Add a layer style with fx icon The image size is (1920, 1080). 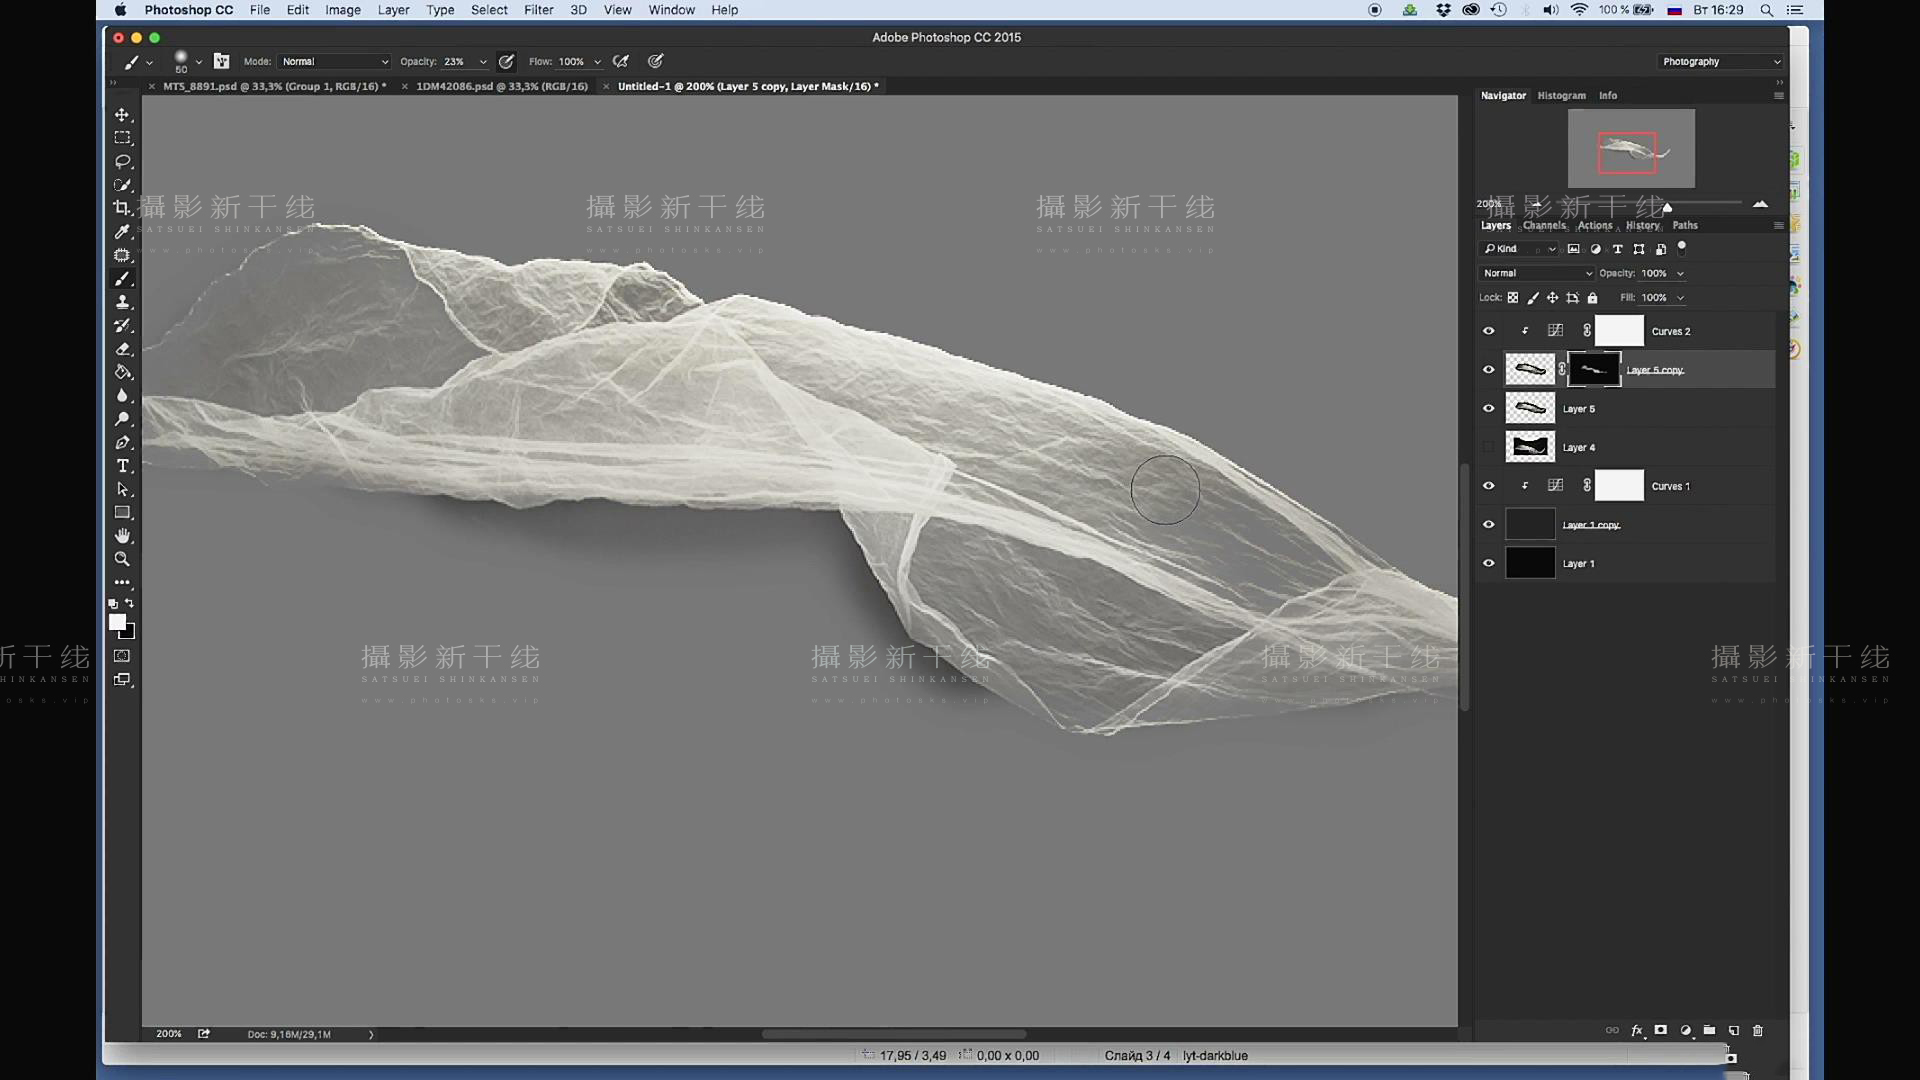[x=1637, y=1030]
